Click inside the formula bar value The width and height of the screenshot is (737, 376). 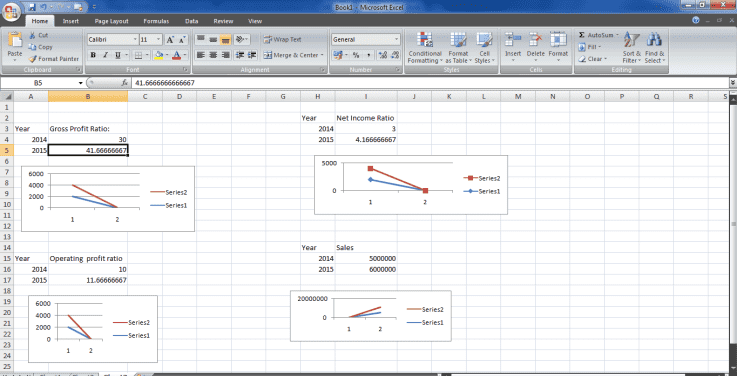click(429, 83)
